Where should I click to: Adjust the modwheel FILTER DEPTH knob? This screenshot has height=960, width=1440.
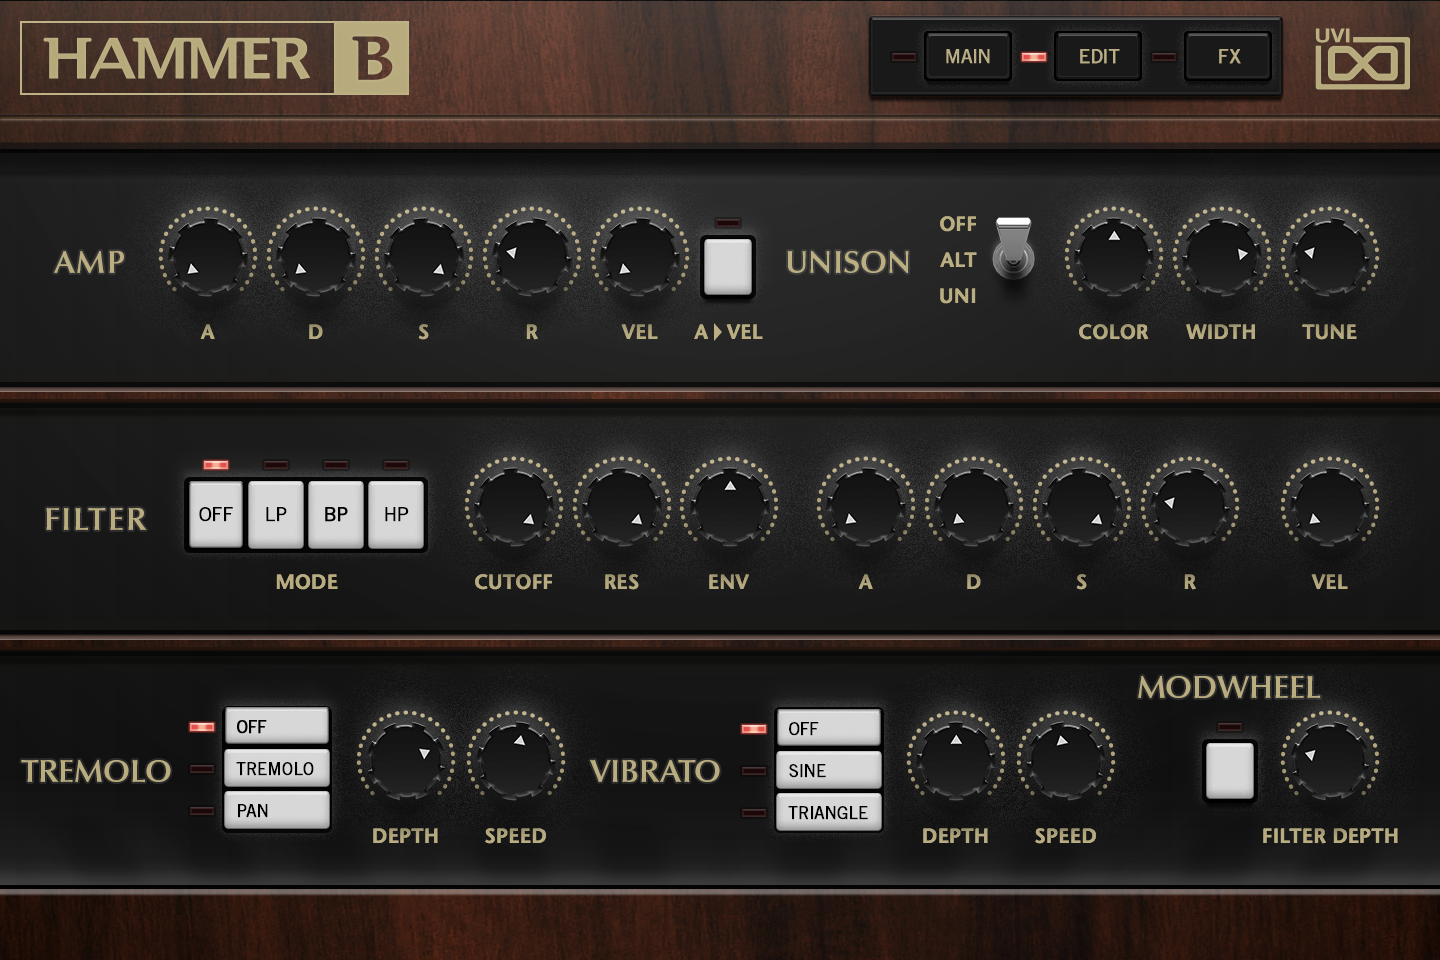1329,760
